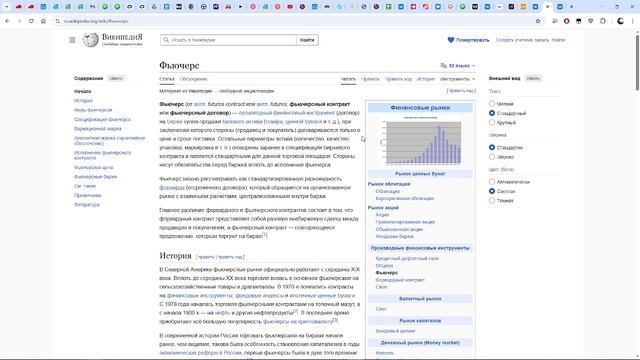Screen dimensions: 640x360
Task: View site information icon beside the URL
Action: [x=58, y=21]
